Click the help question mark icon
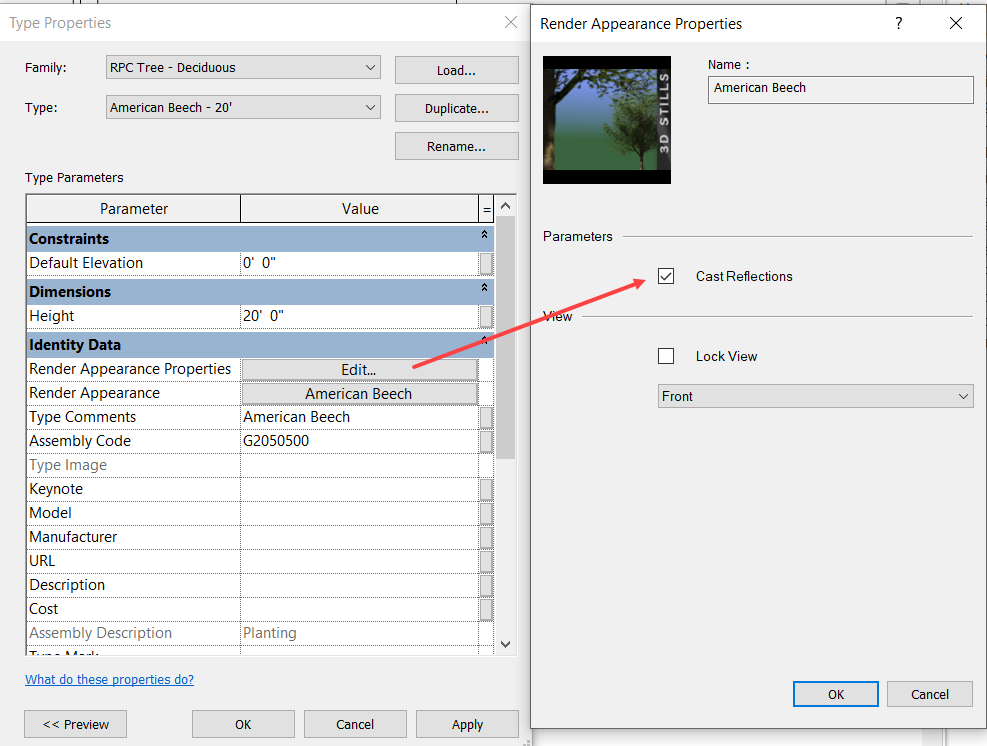This screenshot has width=987, height=746. point(899,23)
